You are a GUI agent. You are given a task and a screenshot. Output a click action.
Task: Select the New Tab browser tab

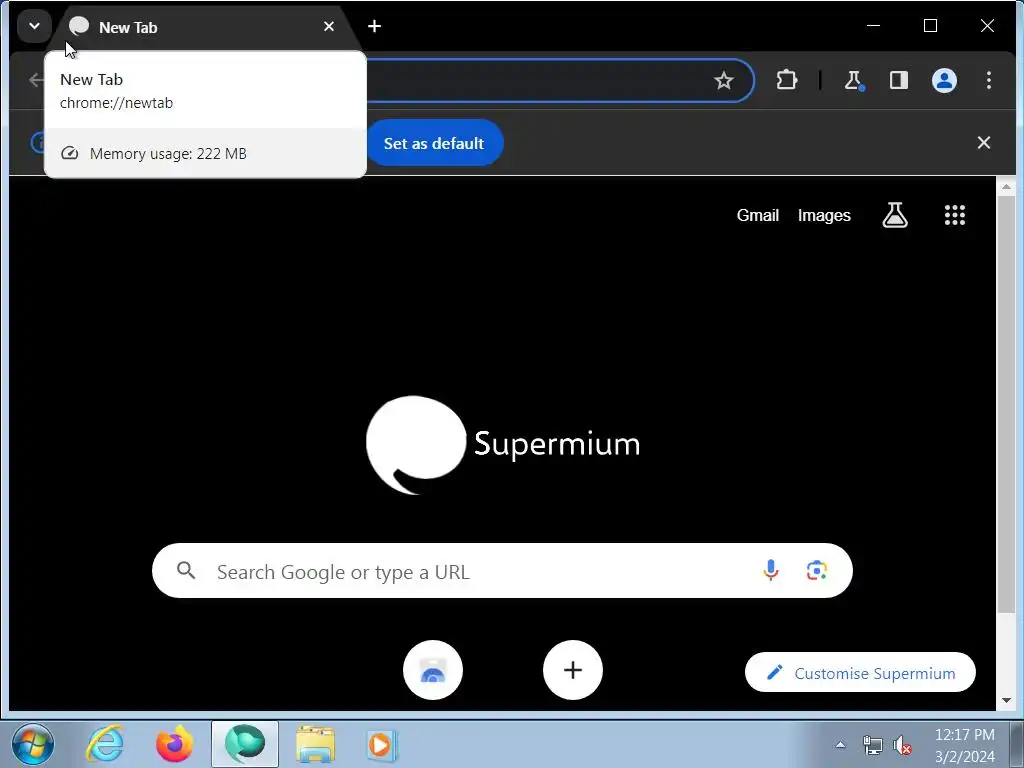click(x=200, y=27)
